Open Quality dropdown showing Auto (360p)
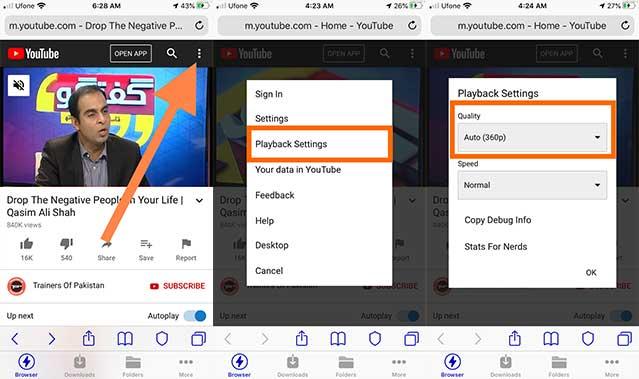The image size is (639, 379). (x=532, y=137)
